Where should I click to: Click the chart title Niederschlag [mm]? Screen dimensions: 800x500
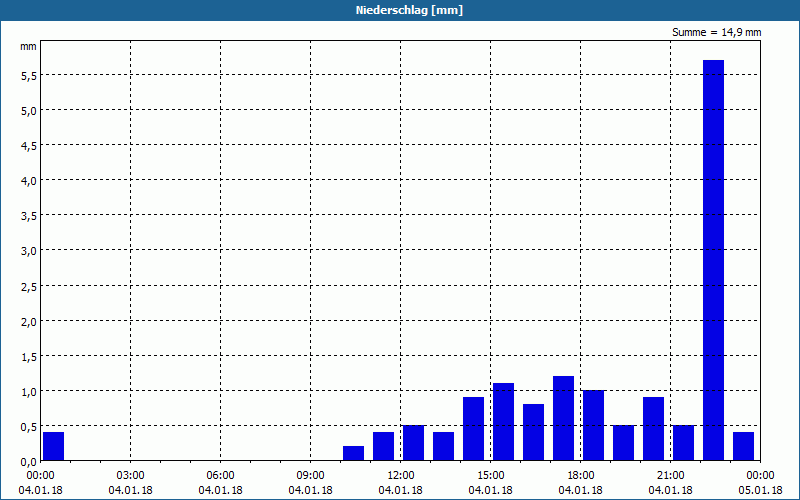click(x=409, y=10)
